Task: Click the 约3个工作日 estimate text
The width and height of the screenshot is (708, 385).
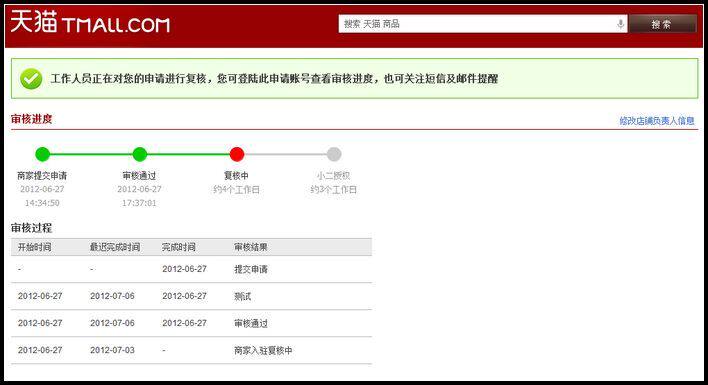Action: click(x=333, y=190)
